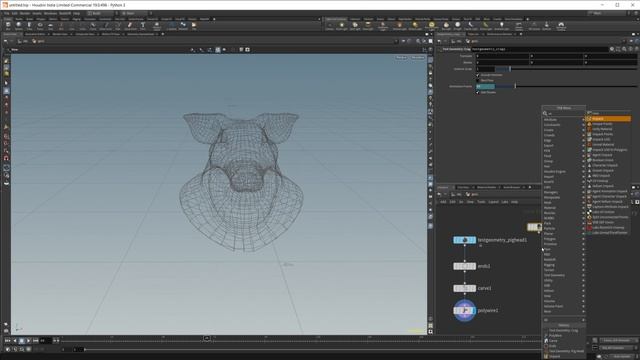Viewport: 640px width, 360px height.
Task: Select the L-System shelf tool
Action: 171,26
